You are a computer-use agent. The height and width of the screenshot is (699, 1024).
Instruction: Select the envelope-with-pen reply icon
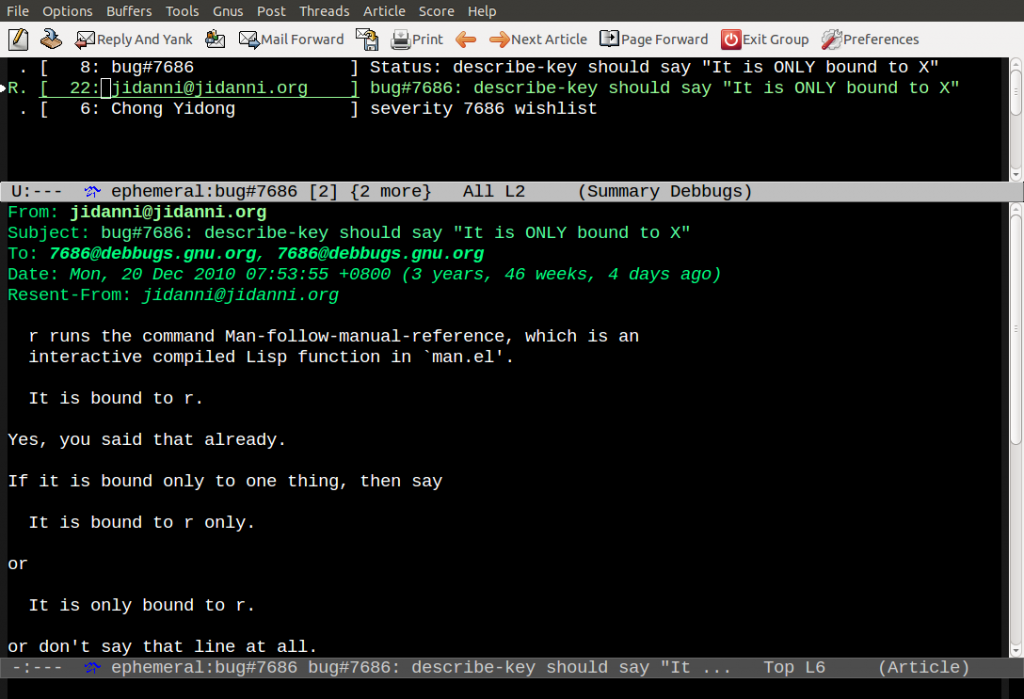pos(216,38)
